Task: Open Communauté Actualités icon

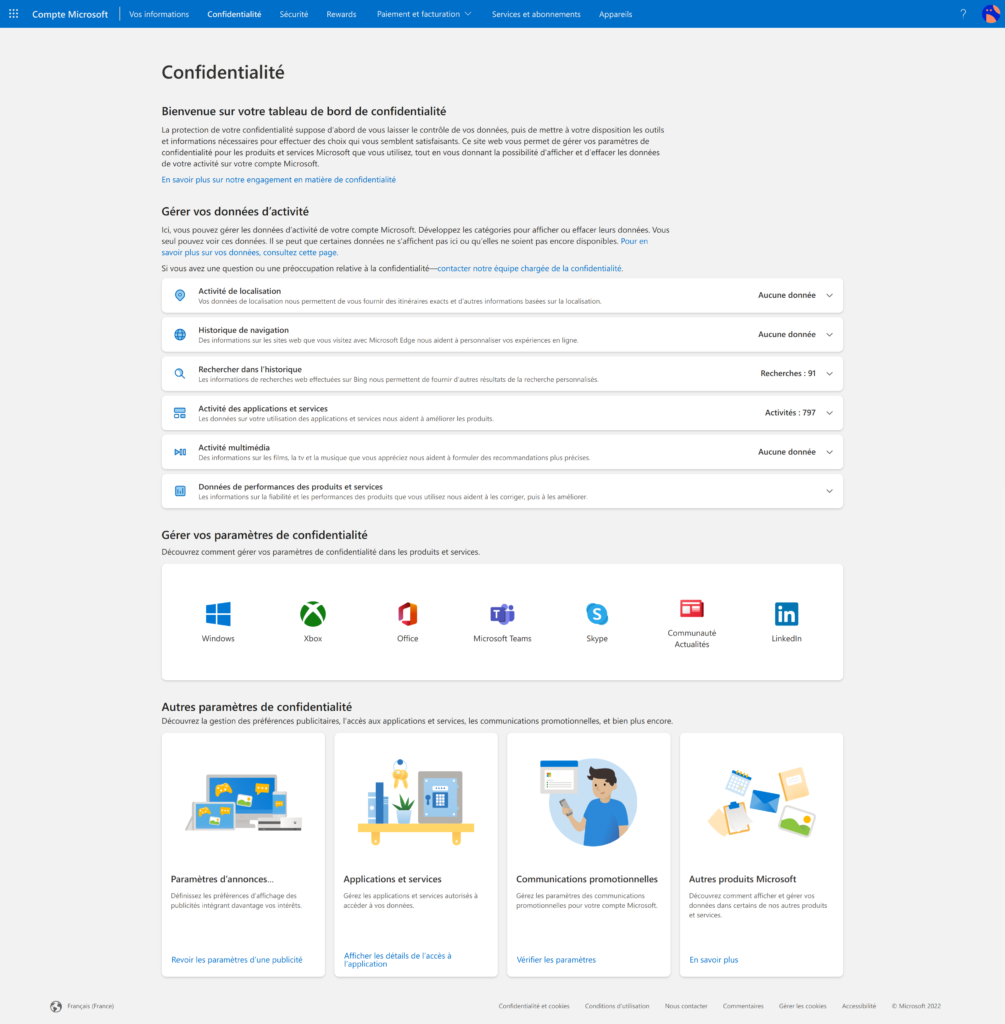Action: (x=692, y=609)
